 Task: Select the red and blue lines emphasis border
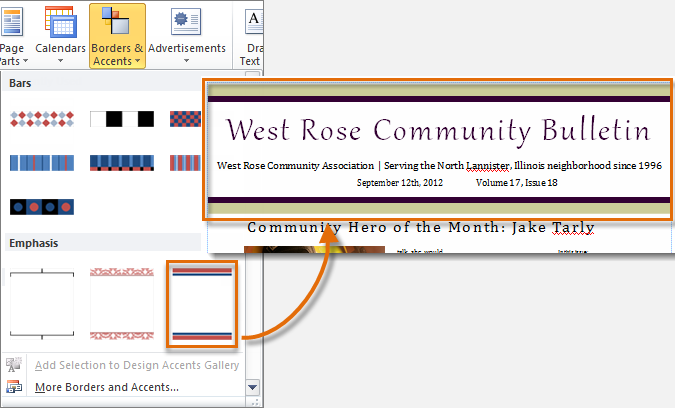click(202, 304)
